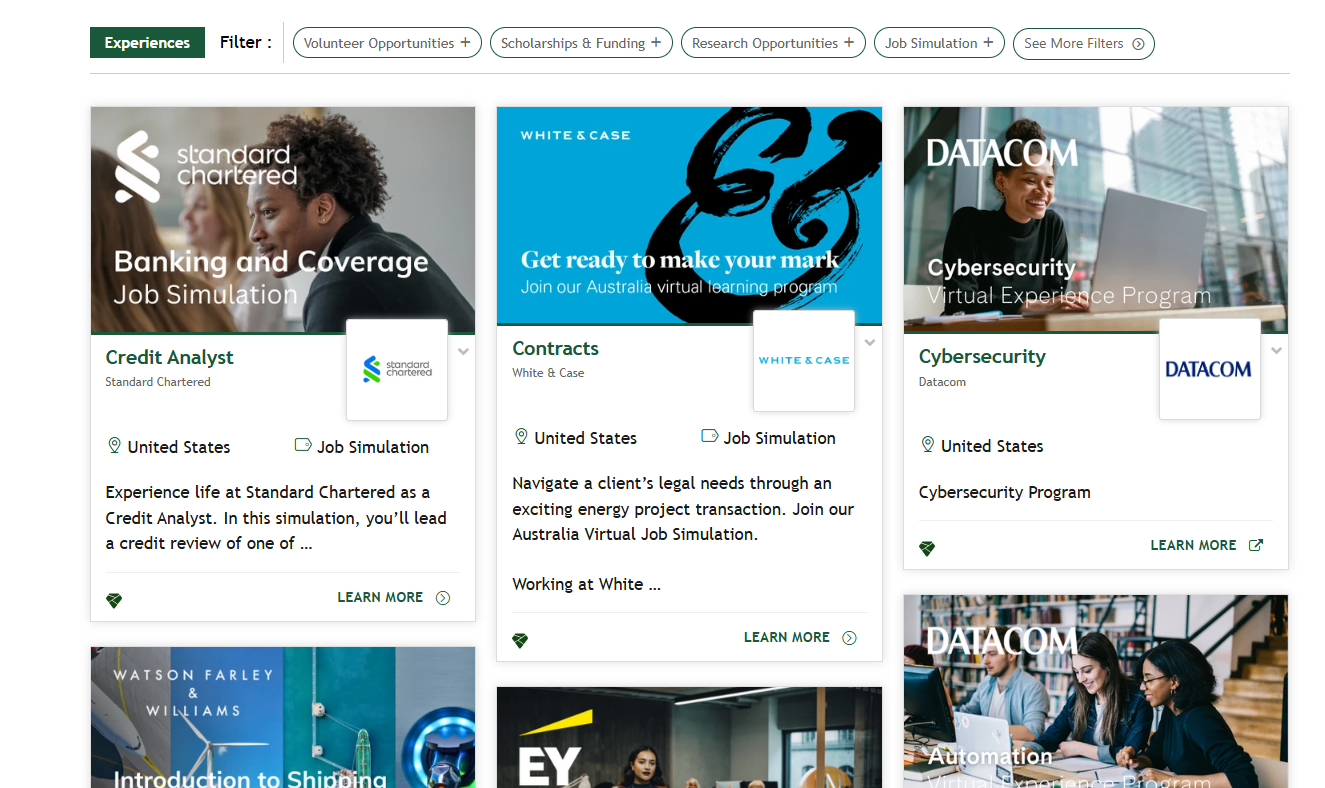Open the Credit Analyst title link
This screenshot has height=788, width=1325.
(x=169, y=357)
